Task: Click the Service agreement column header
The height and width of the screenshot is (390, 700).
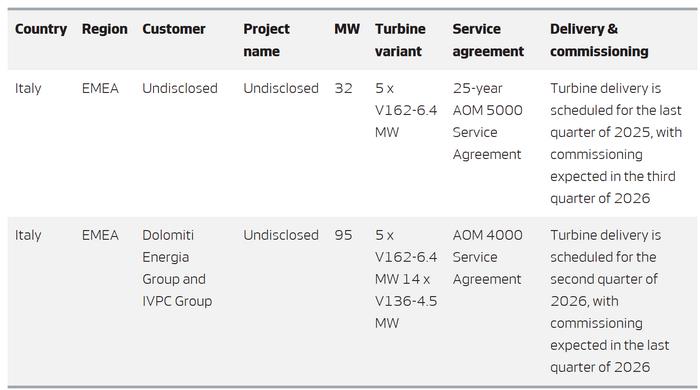Action: pos(488,40)
